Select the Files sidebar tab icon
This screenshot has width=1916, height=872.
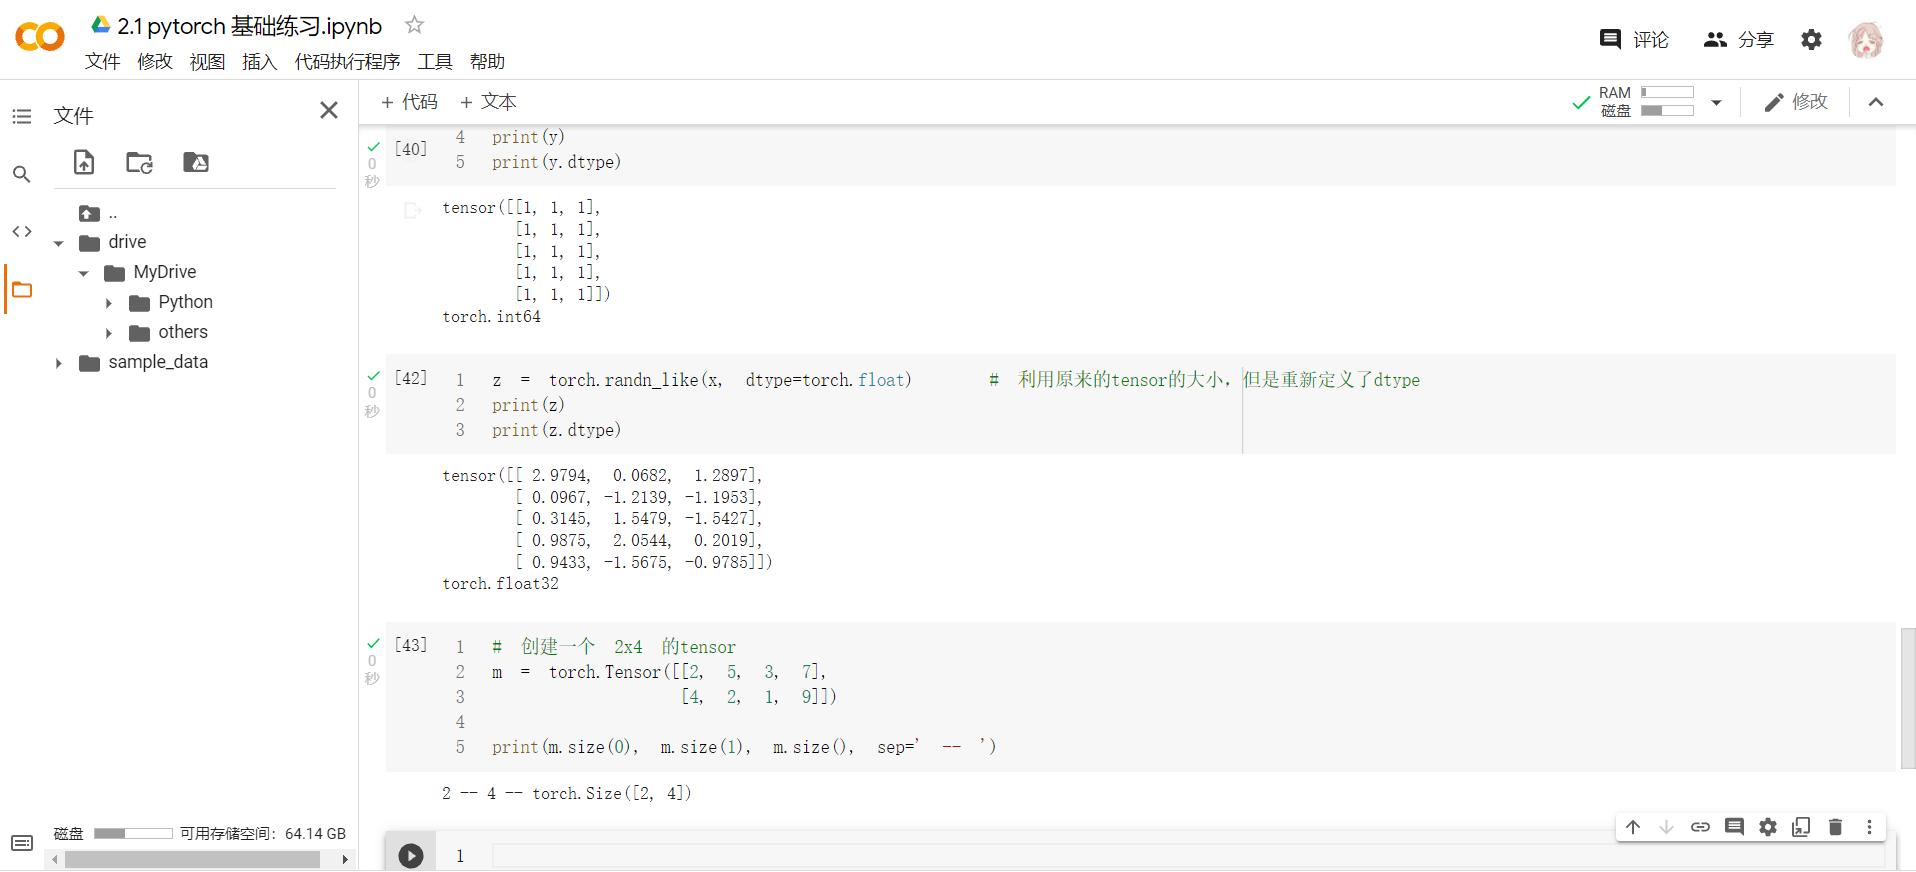click(22, 290)
